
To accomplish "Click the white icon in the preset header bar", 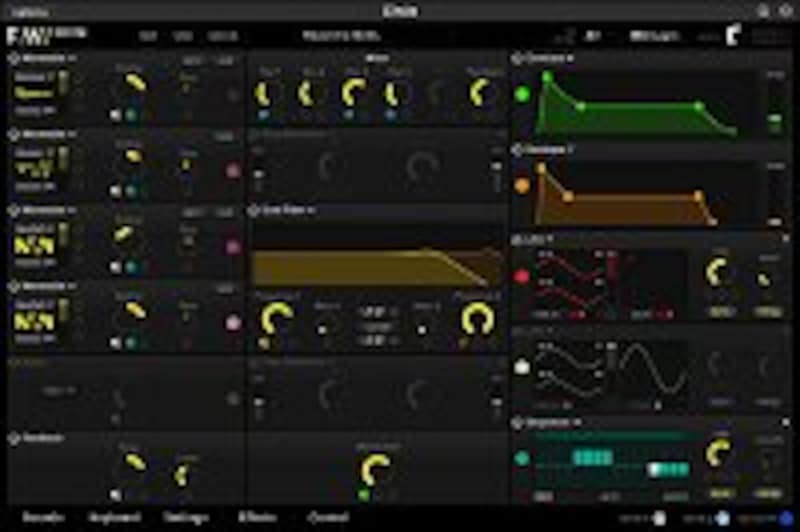I will pos(733,35).
